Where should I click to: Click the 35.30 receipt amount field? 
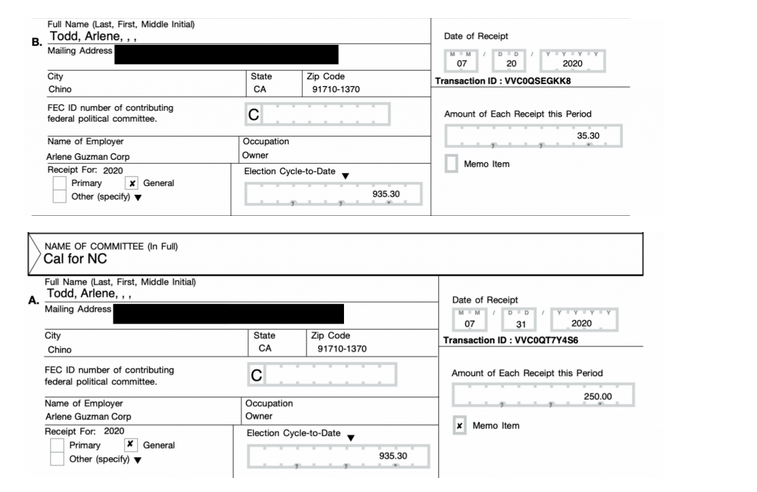[x=533, y=136]
